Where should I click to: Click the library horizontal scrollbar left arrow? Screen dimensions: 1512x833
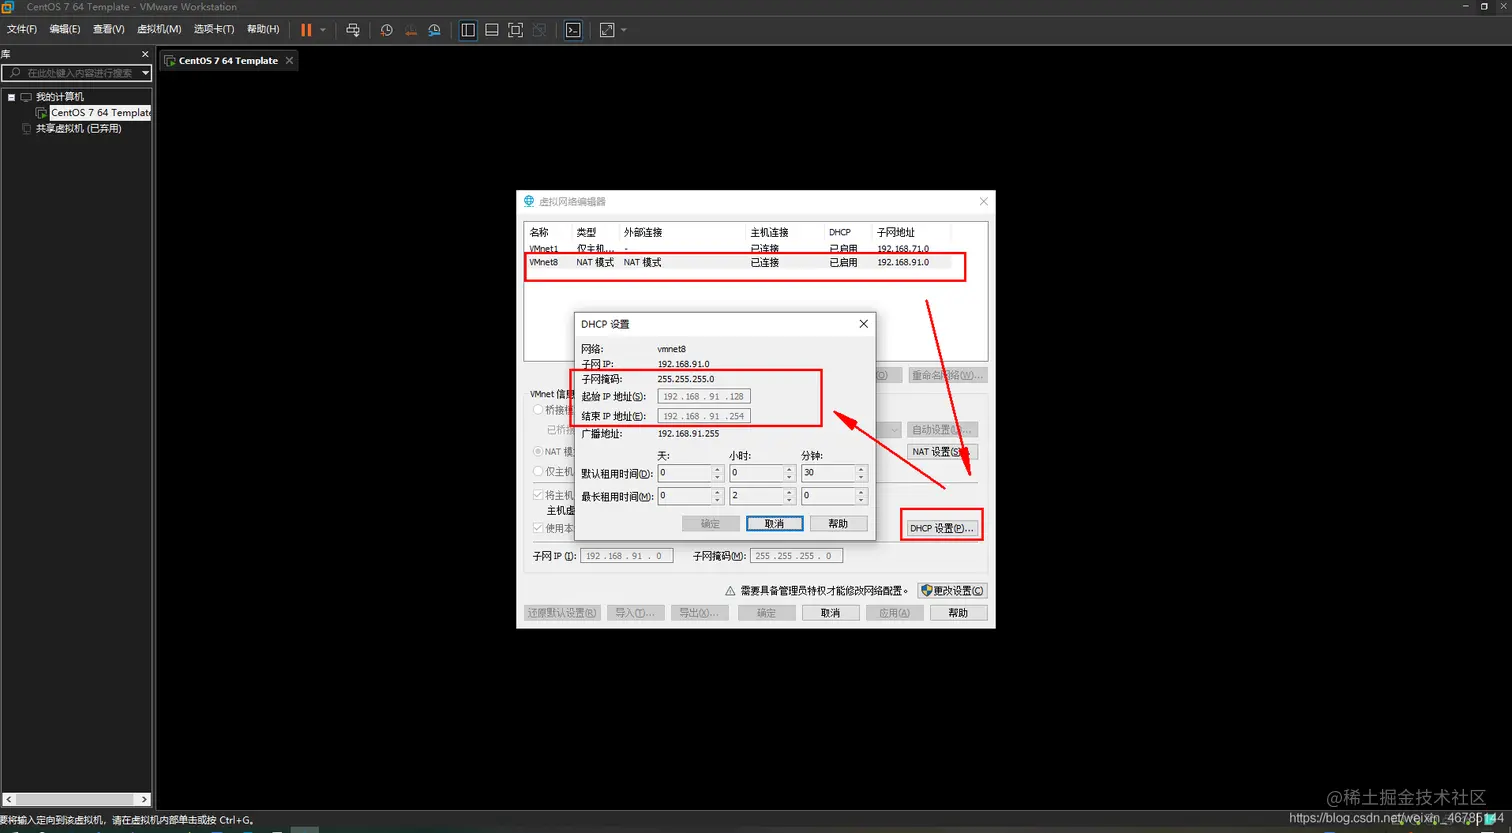point(8,800)
